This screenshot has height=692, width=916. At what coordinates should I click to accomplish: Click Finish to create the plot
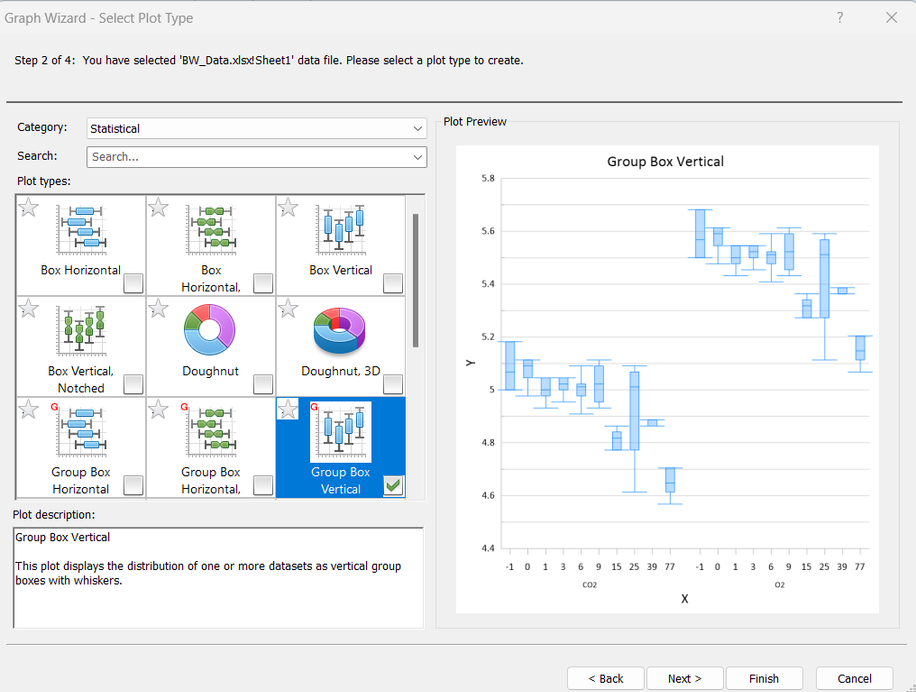[764, 678]
